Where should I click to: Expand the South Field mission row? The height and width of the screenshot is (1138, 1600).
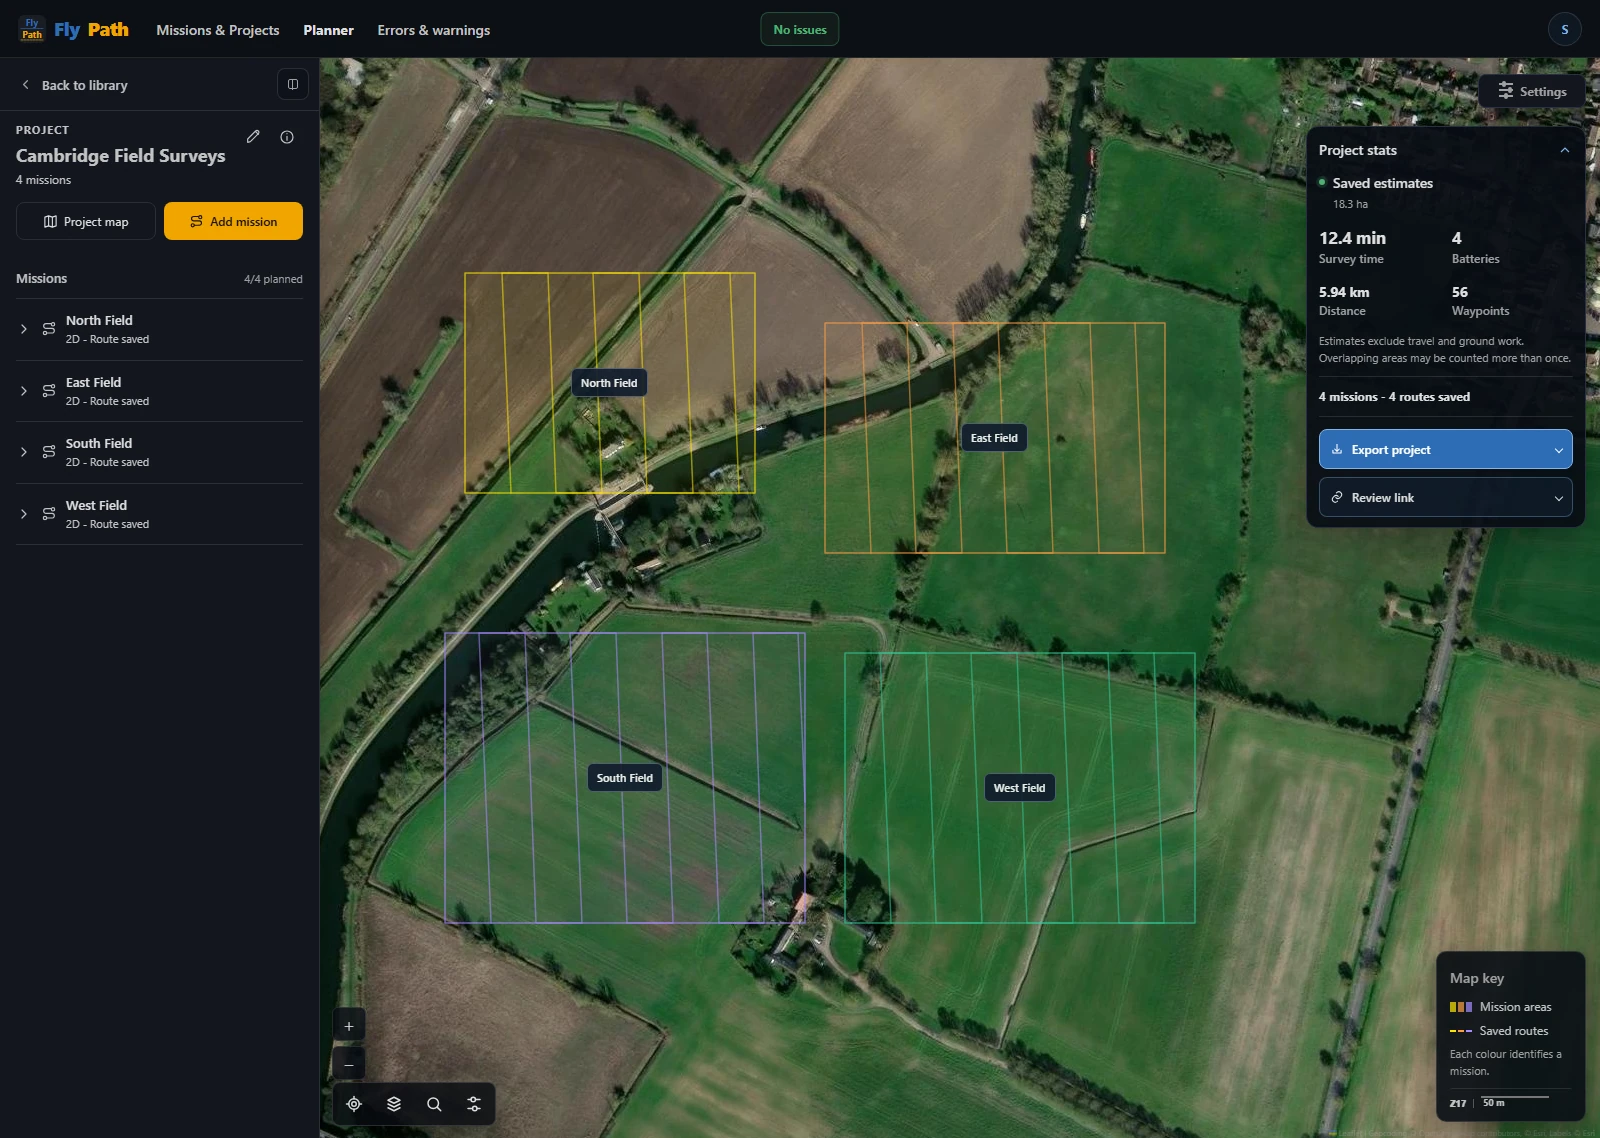(x=24, y=452)
